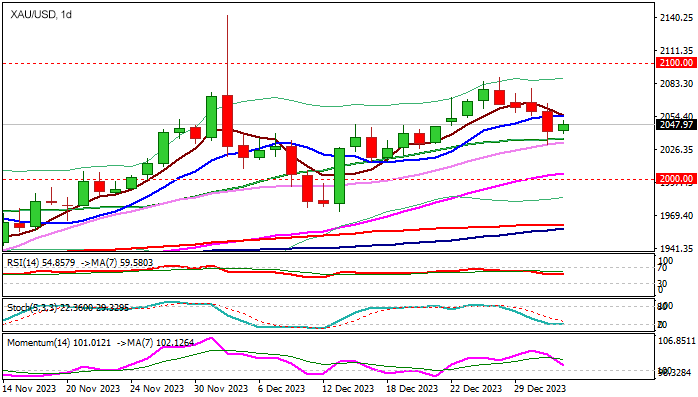Click the 12 Dec 2023 date label
698x397 pixels.
tap(349, 389)
